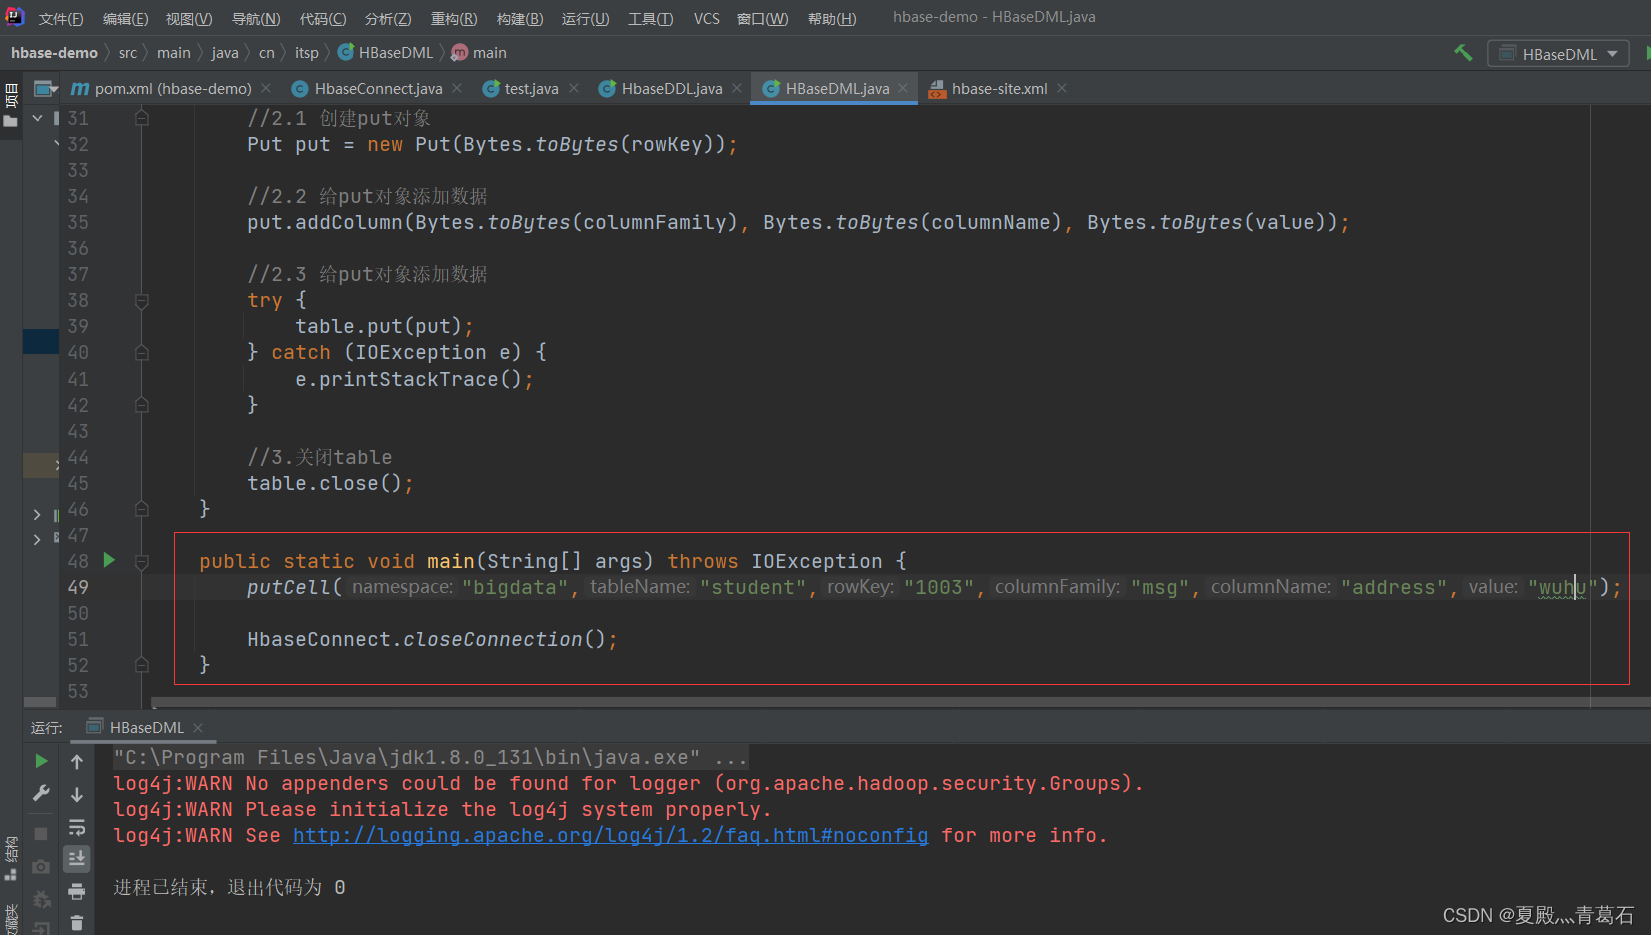Open the project view selector dropdown
1651x935 pixels.
point(45,89)
